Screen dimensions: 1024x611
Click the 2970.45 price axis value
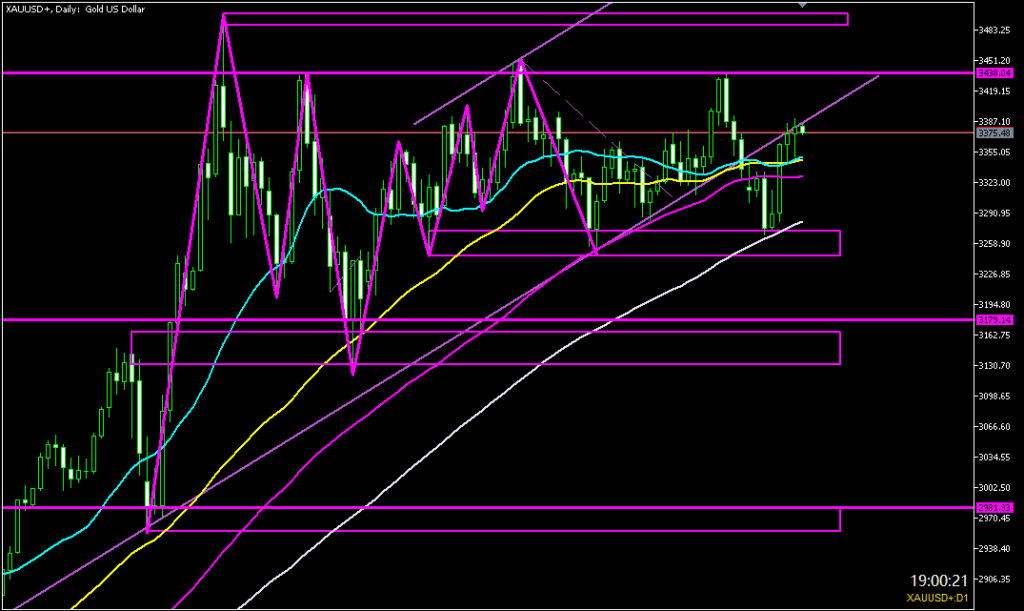[995, 518]
